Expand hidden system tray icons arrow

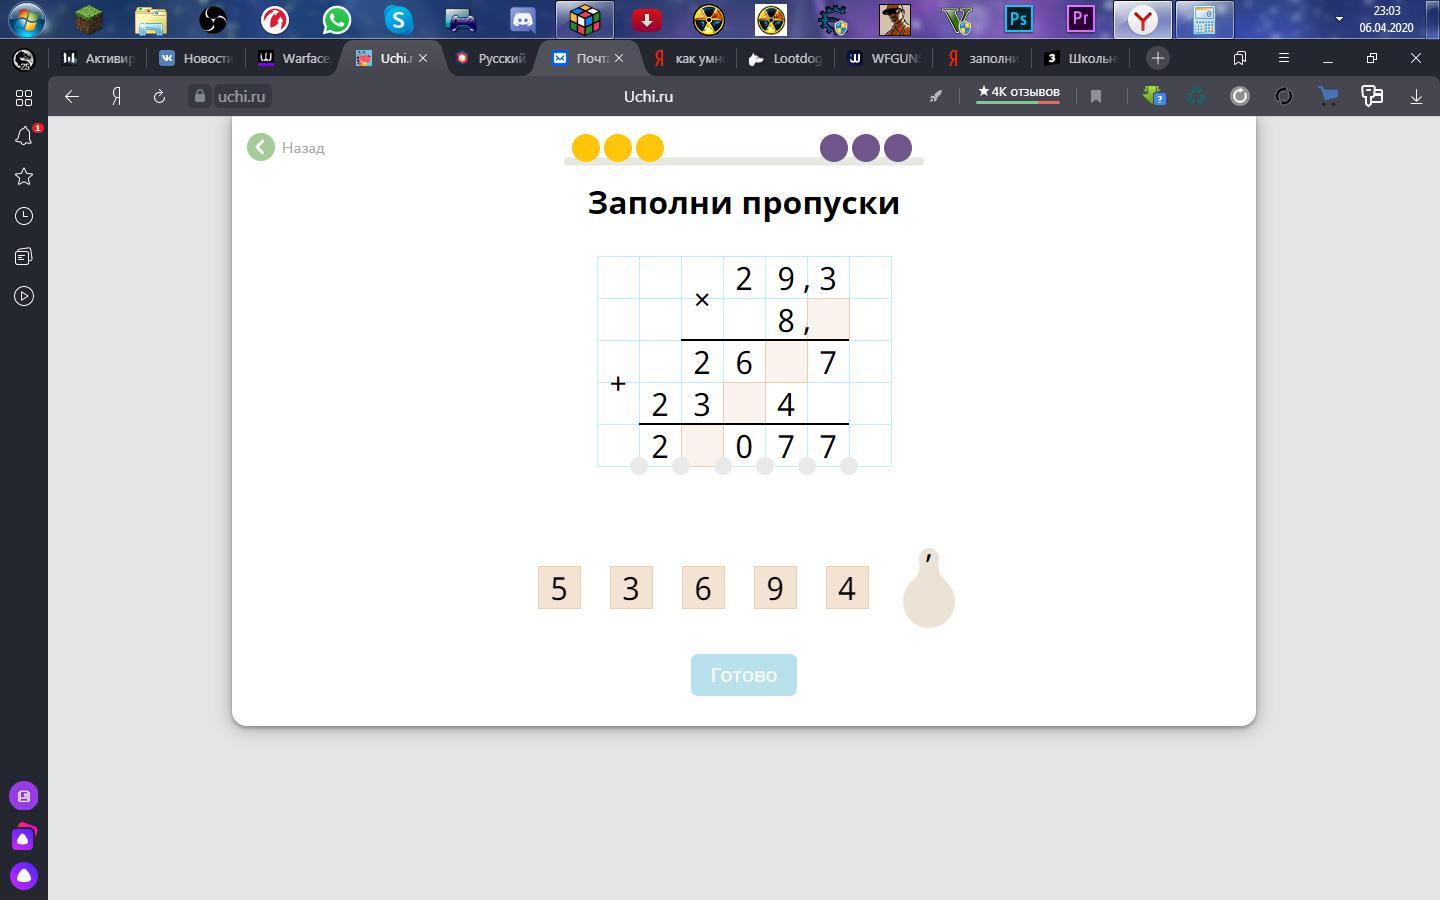pyautogui.click(x=1339, y=19)
